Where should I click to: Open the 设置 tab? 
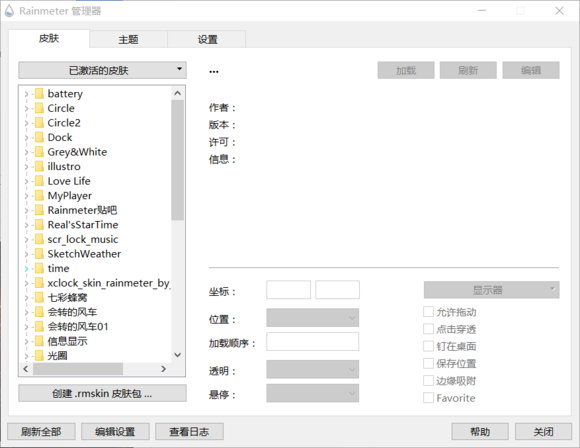(x=207, y=39)
